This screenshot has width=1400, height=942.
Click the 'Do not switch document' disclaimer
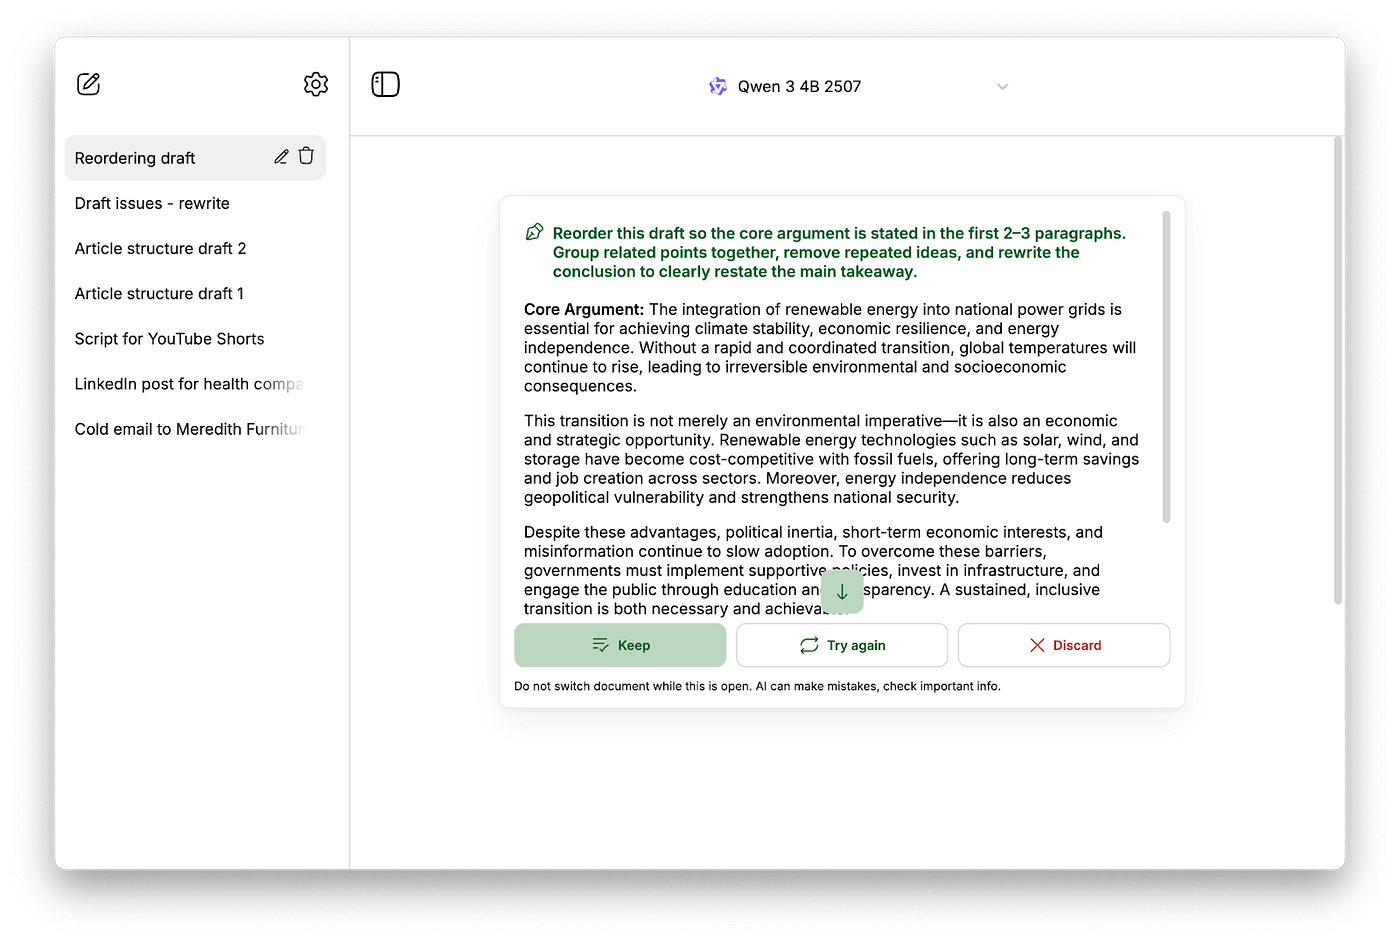tap(757, 686)
